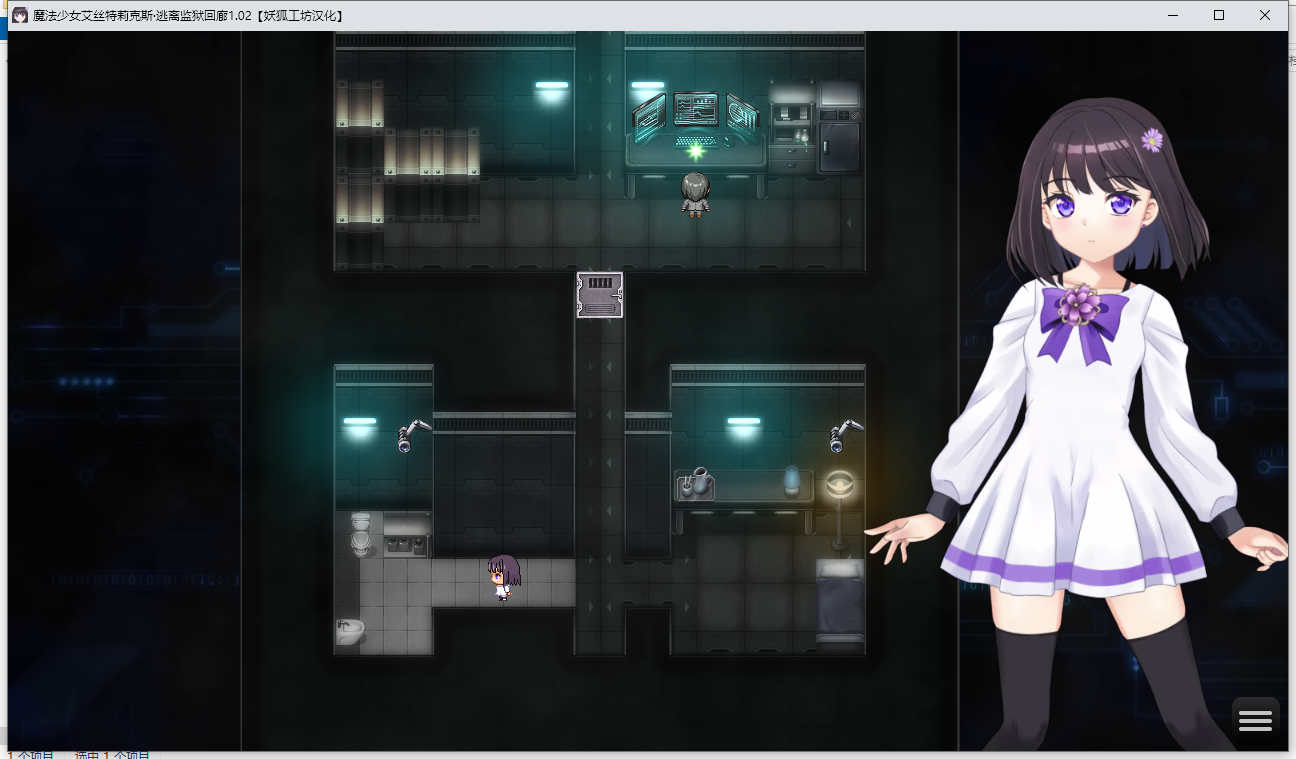
Task: Interact with the green sparkle on the computer desk
Action: coord(696,151)
